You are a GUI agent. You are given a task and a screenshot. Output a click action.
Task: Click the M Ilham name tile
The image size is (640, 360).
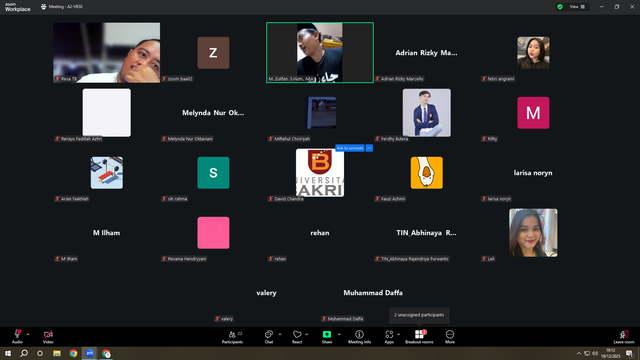(107, 233)
